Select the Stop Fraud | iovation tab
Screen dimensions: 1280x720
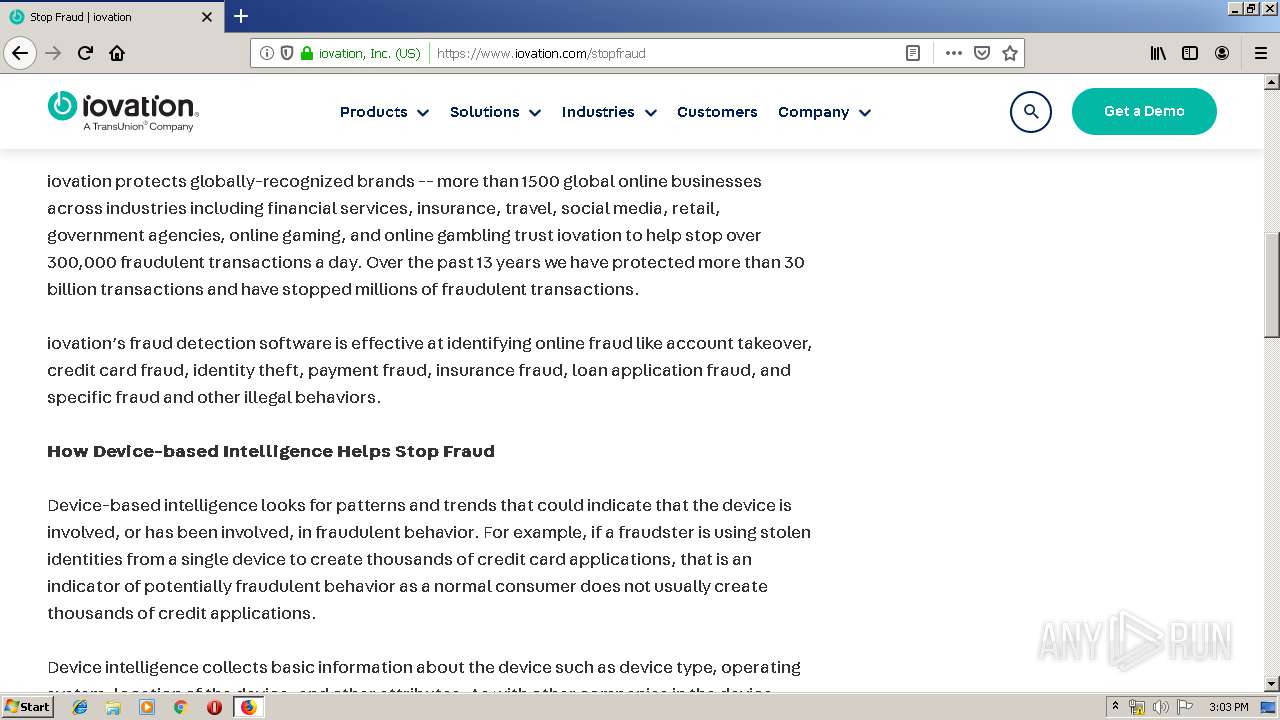[x=111, y=17]
